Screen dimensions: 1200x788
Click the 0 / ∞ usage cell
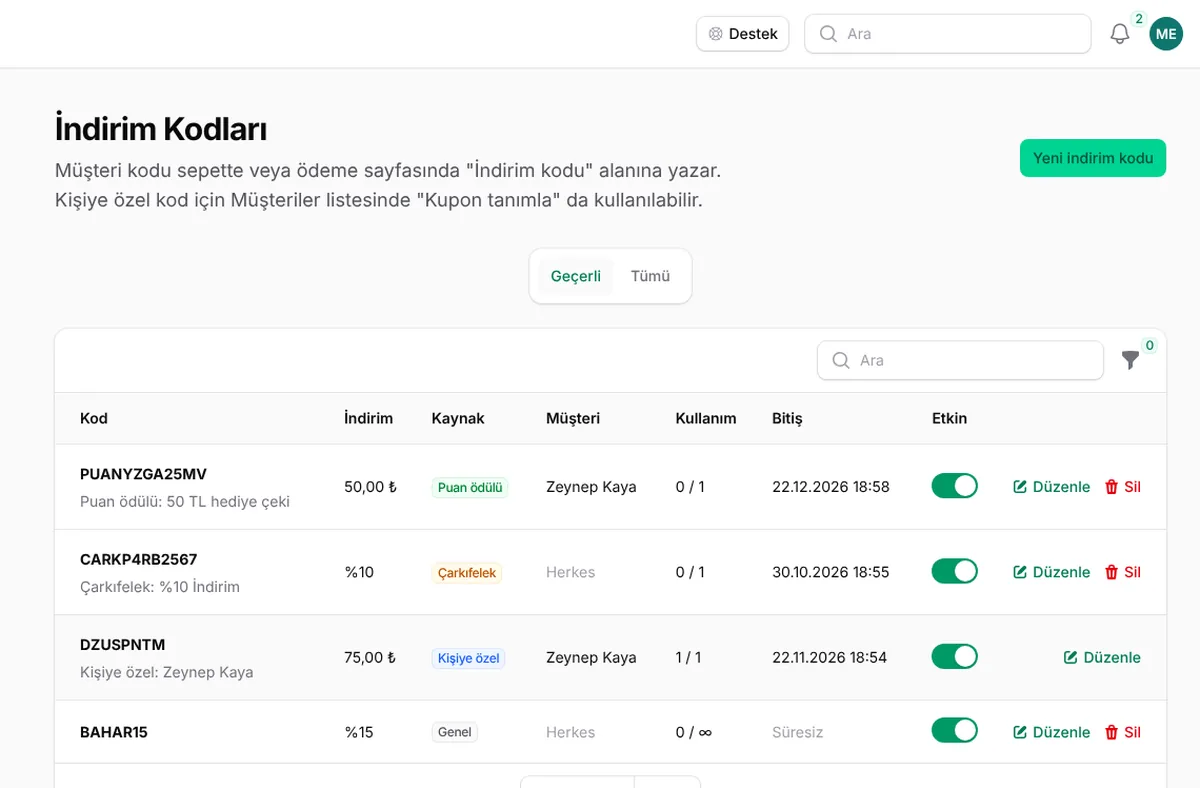pos(694,732)
